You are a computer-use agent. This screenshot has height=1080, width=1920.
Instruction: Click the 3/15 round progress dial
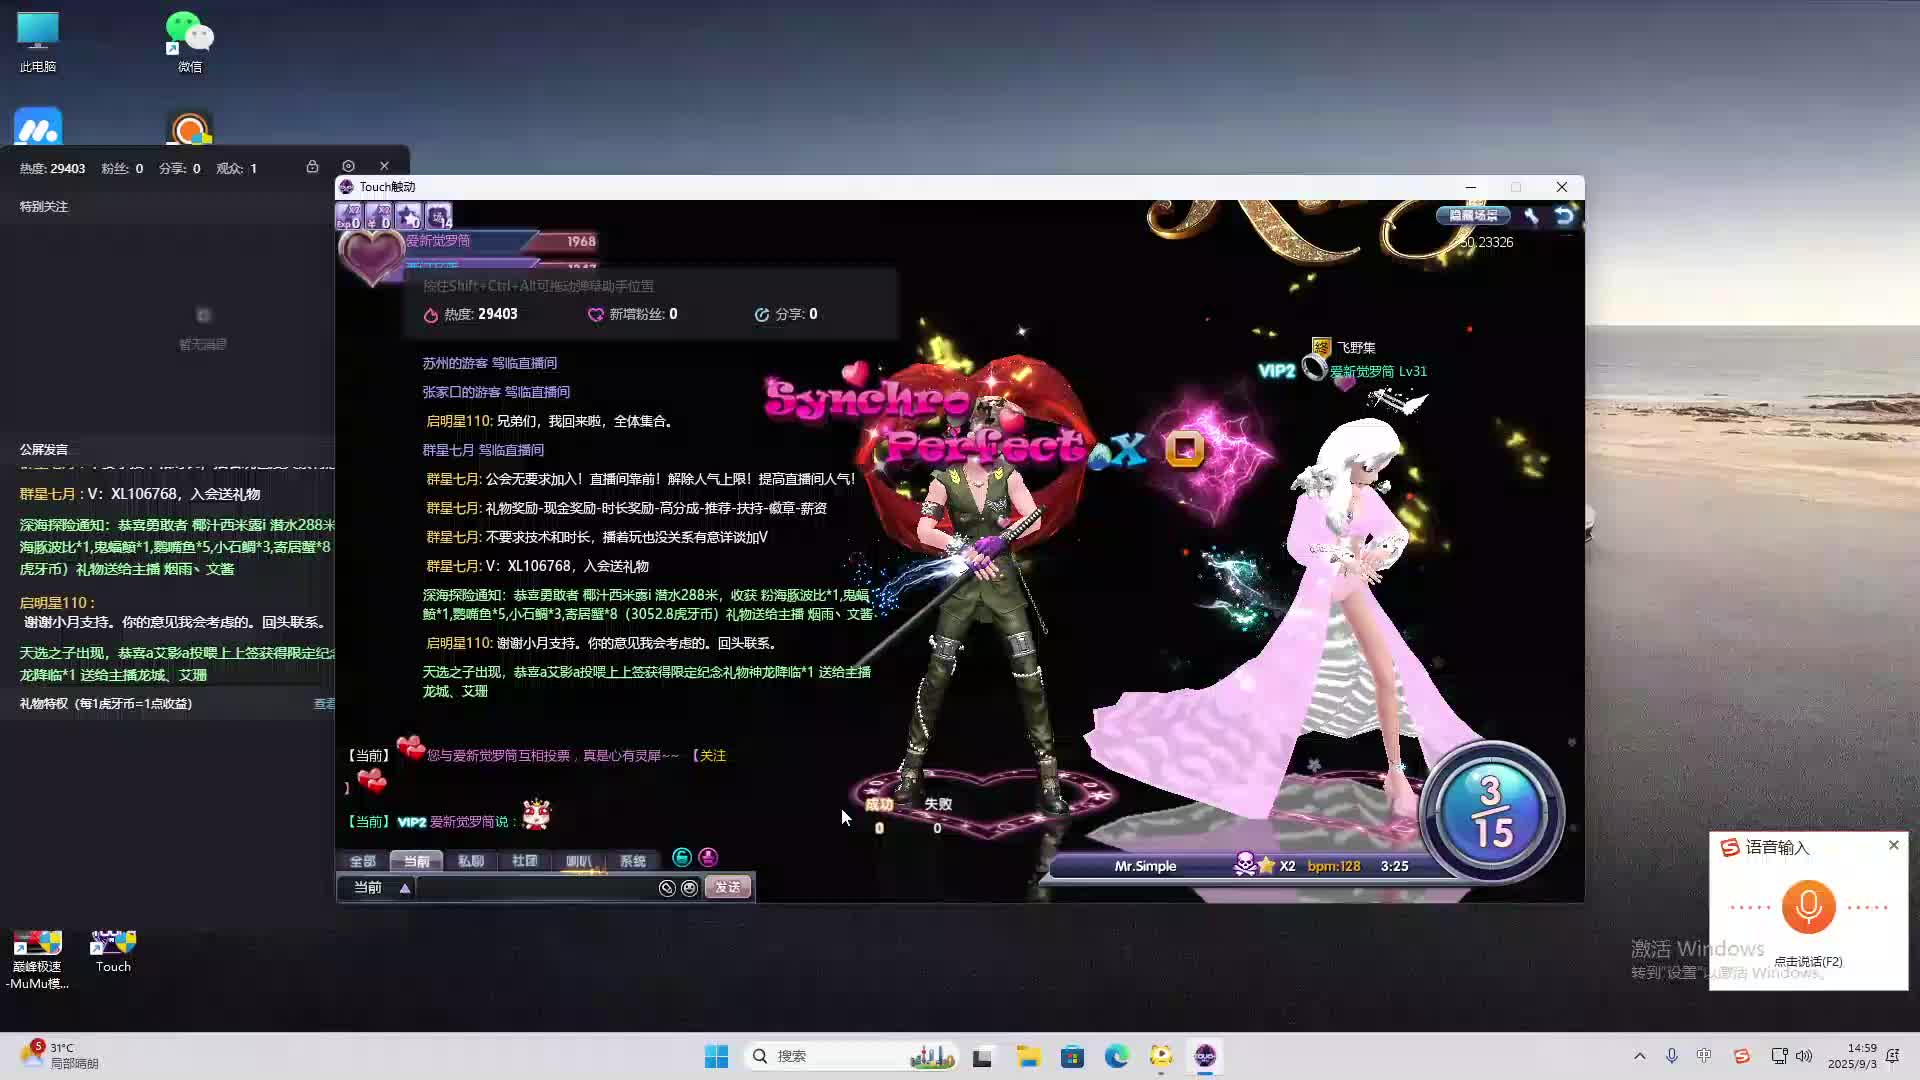(x=1491, y=812)
